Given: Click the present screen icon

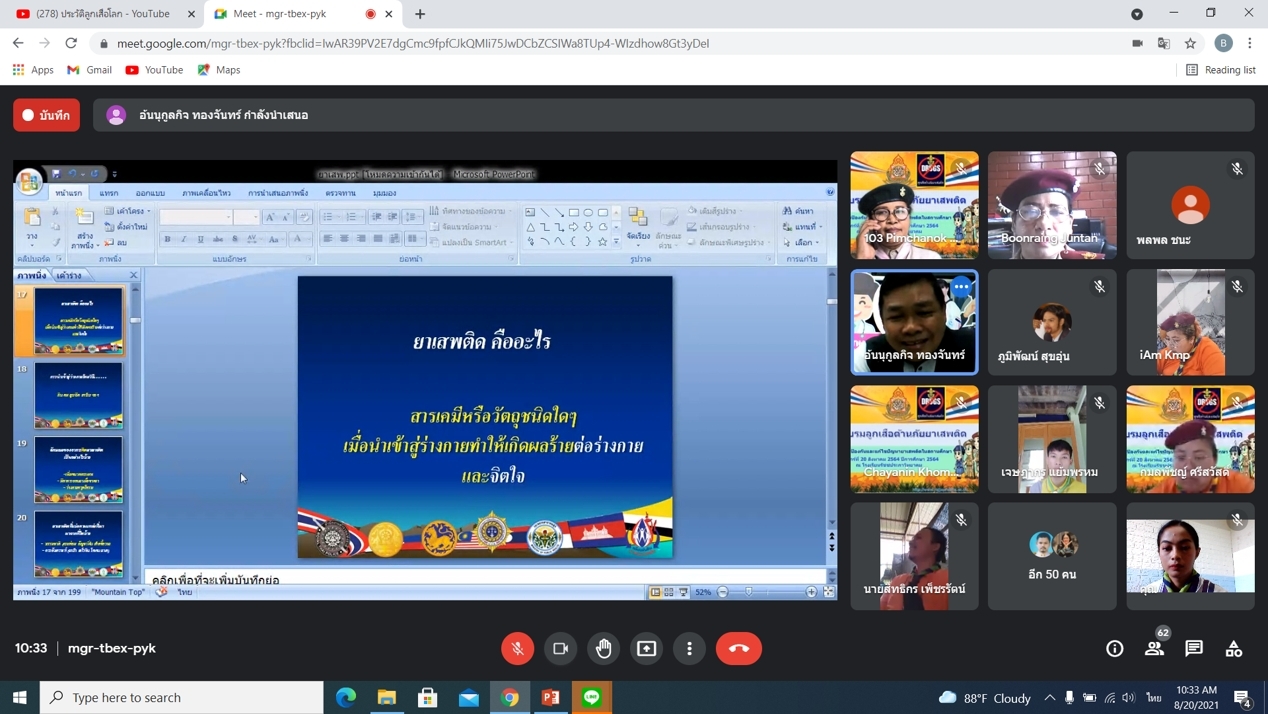Looking at the screenshot, I should (647, 648).
